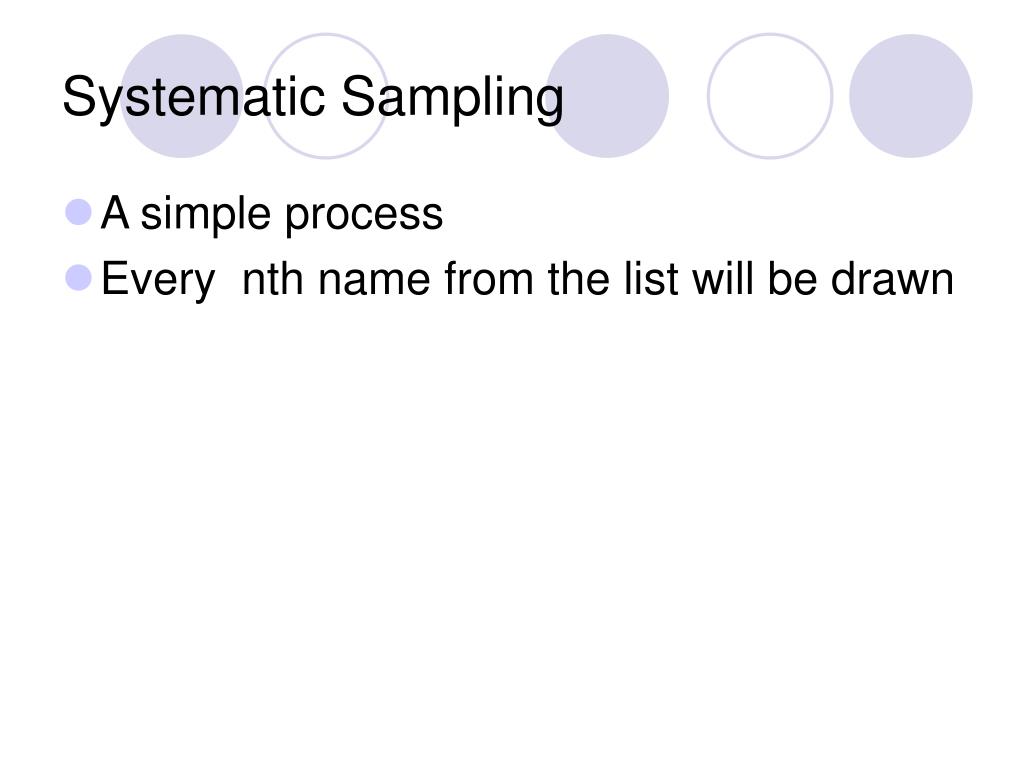Select the word "from" in the second bullet
The height and width of the screenshot is (768, 1024).
coord(488,279)
